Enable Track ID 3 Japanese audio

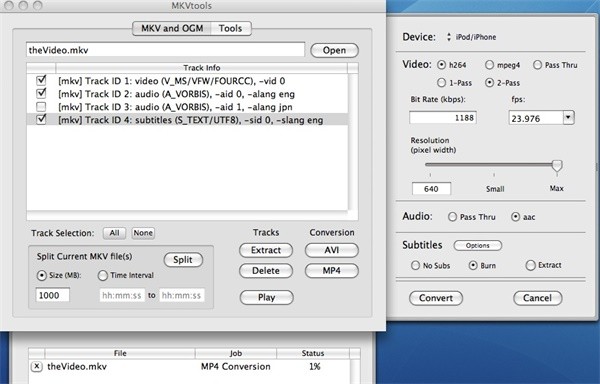point(41,107)
